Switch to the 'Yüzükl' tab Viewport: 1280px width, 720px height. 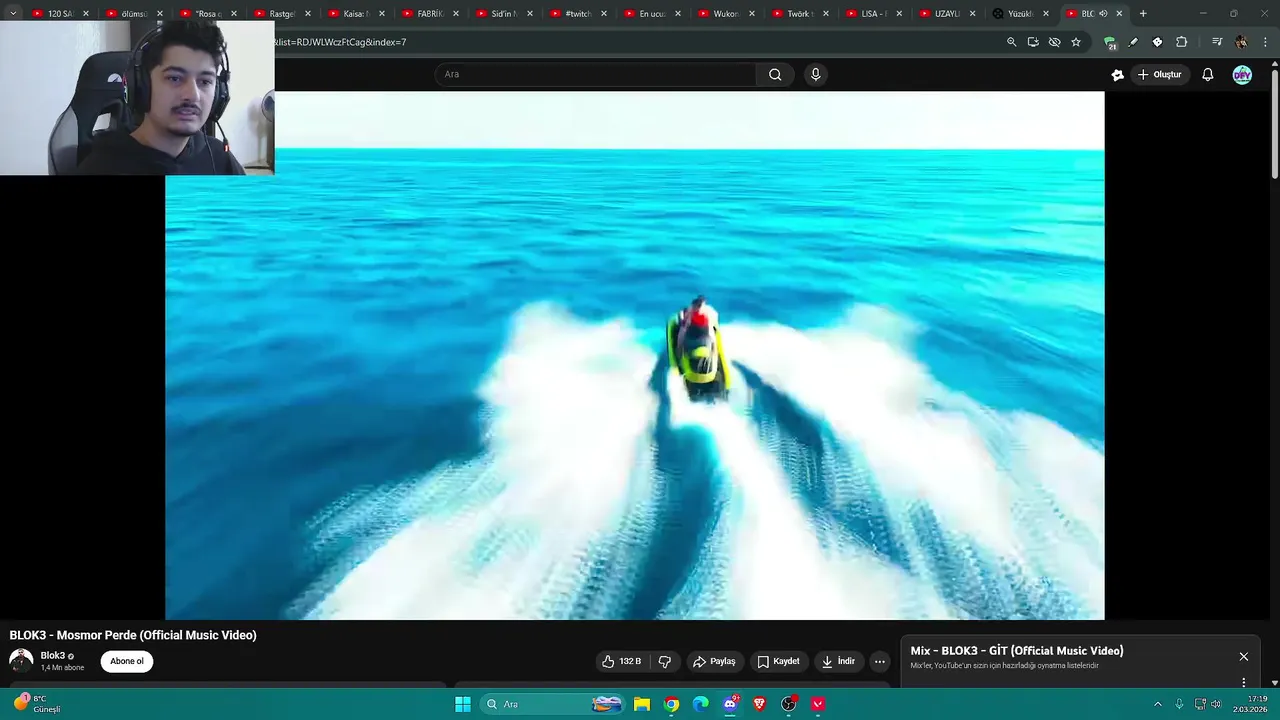(x=1018, y=14)
